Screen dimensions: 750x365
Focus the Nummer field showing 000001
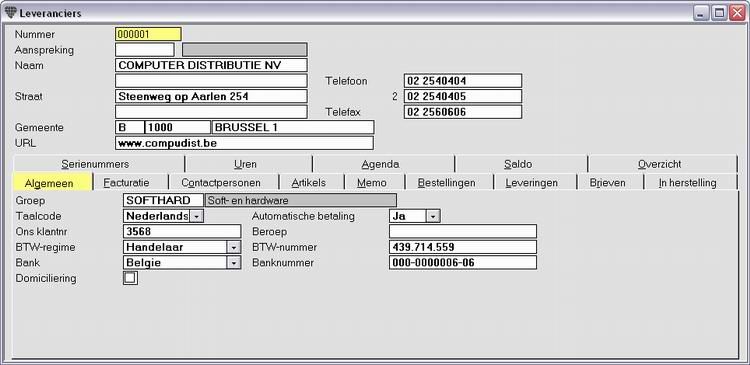[x=148, y=34]
